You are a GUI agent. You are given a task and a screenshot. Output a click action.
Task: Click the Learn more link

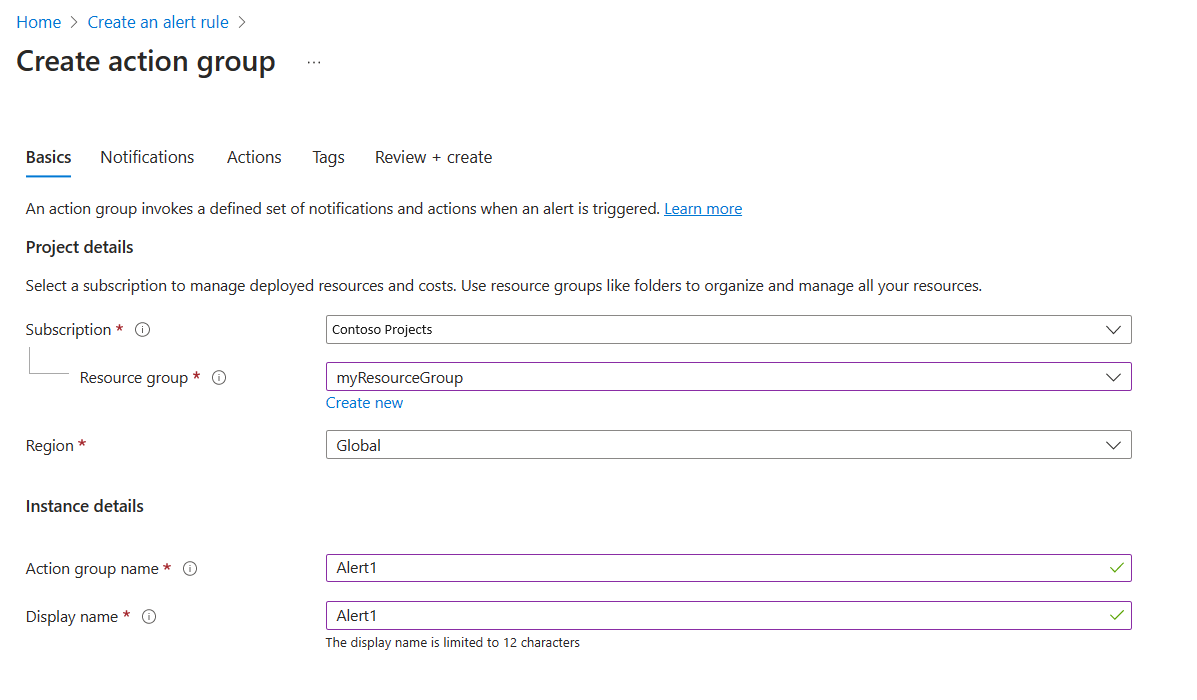702,208
